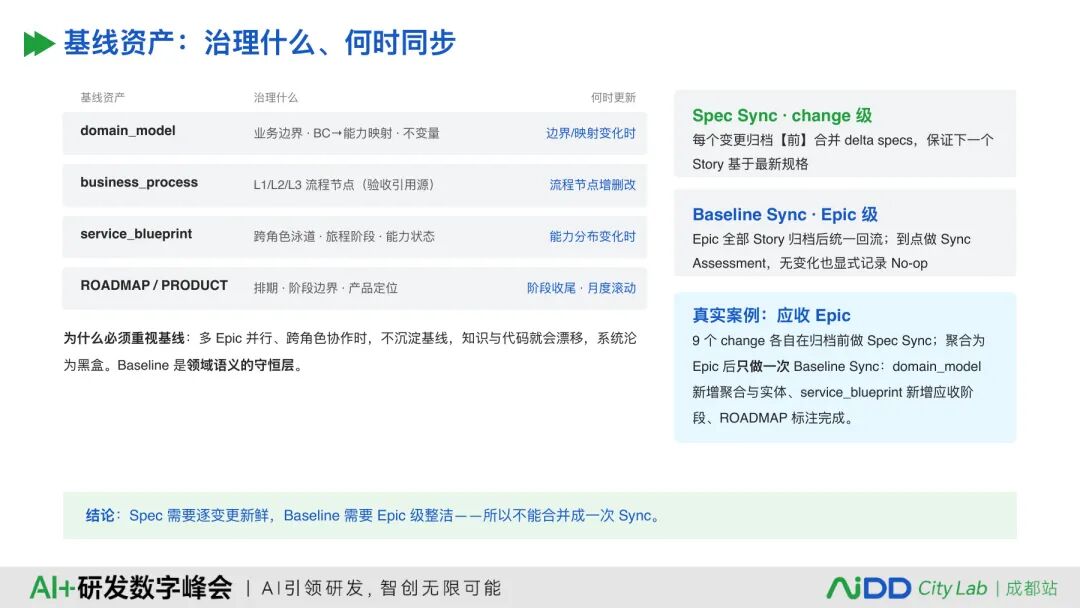Image resolution: width=1080 pixels, height=608 pixels.
Task: Select the ROADMAP / PRODUCT row label
Action: click(154, 285)
